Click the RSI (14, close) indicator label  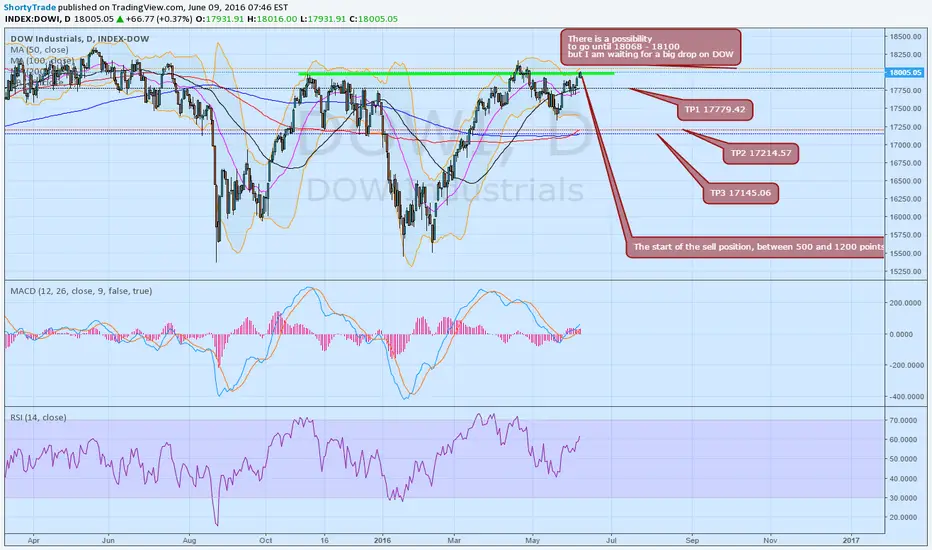pyautogui.click(x=38, y=417)
